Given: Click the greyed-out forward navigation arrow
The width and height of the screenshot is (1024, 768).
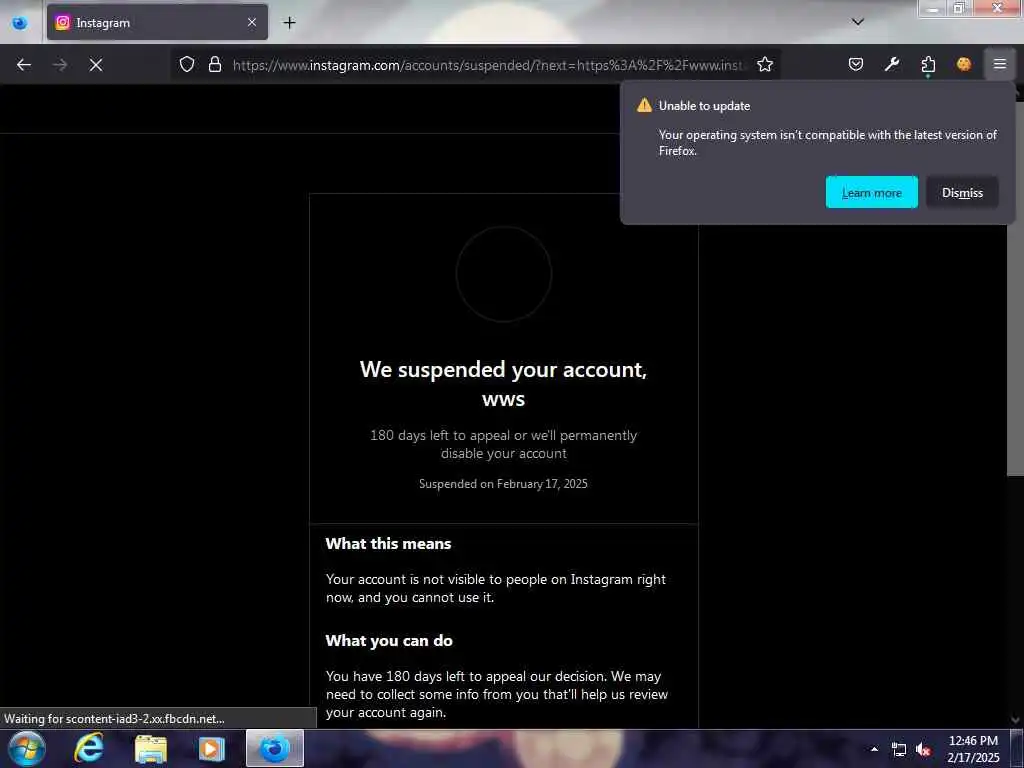Looking at the screenshot, I should [60, 65].
